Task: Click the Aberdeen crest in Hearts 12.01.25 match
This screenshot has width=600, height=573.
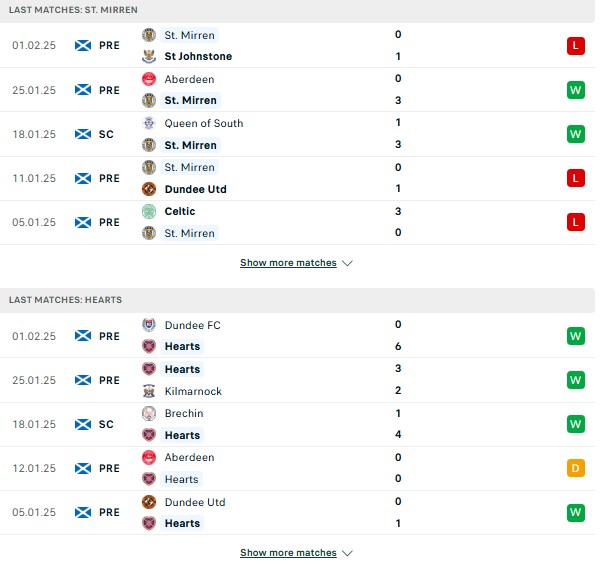Action: click(x=149, y=457)
